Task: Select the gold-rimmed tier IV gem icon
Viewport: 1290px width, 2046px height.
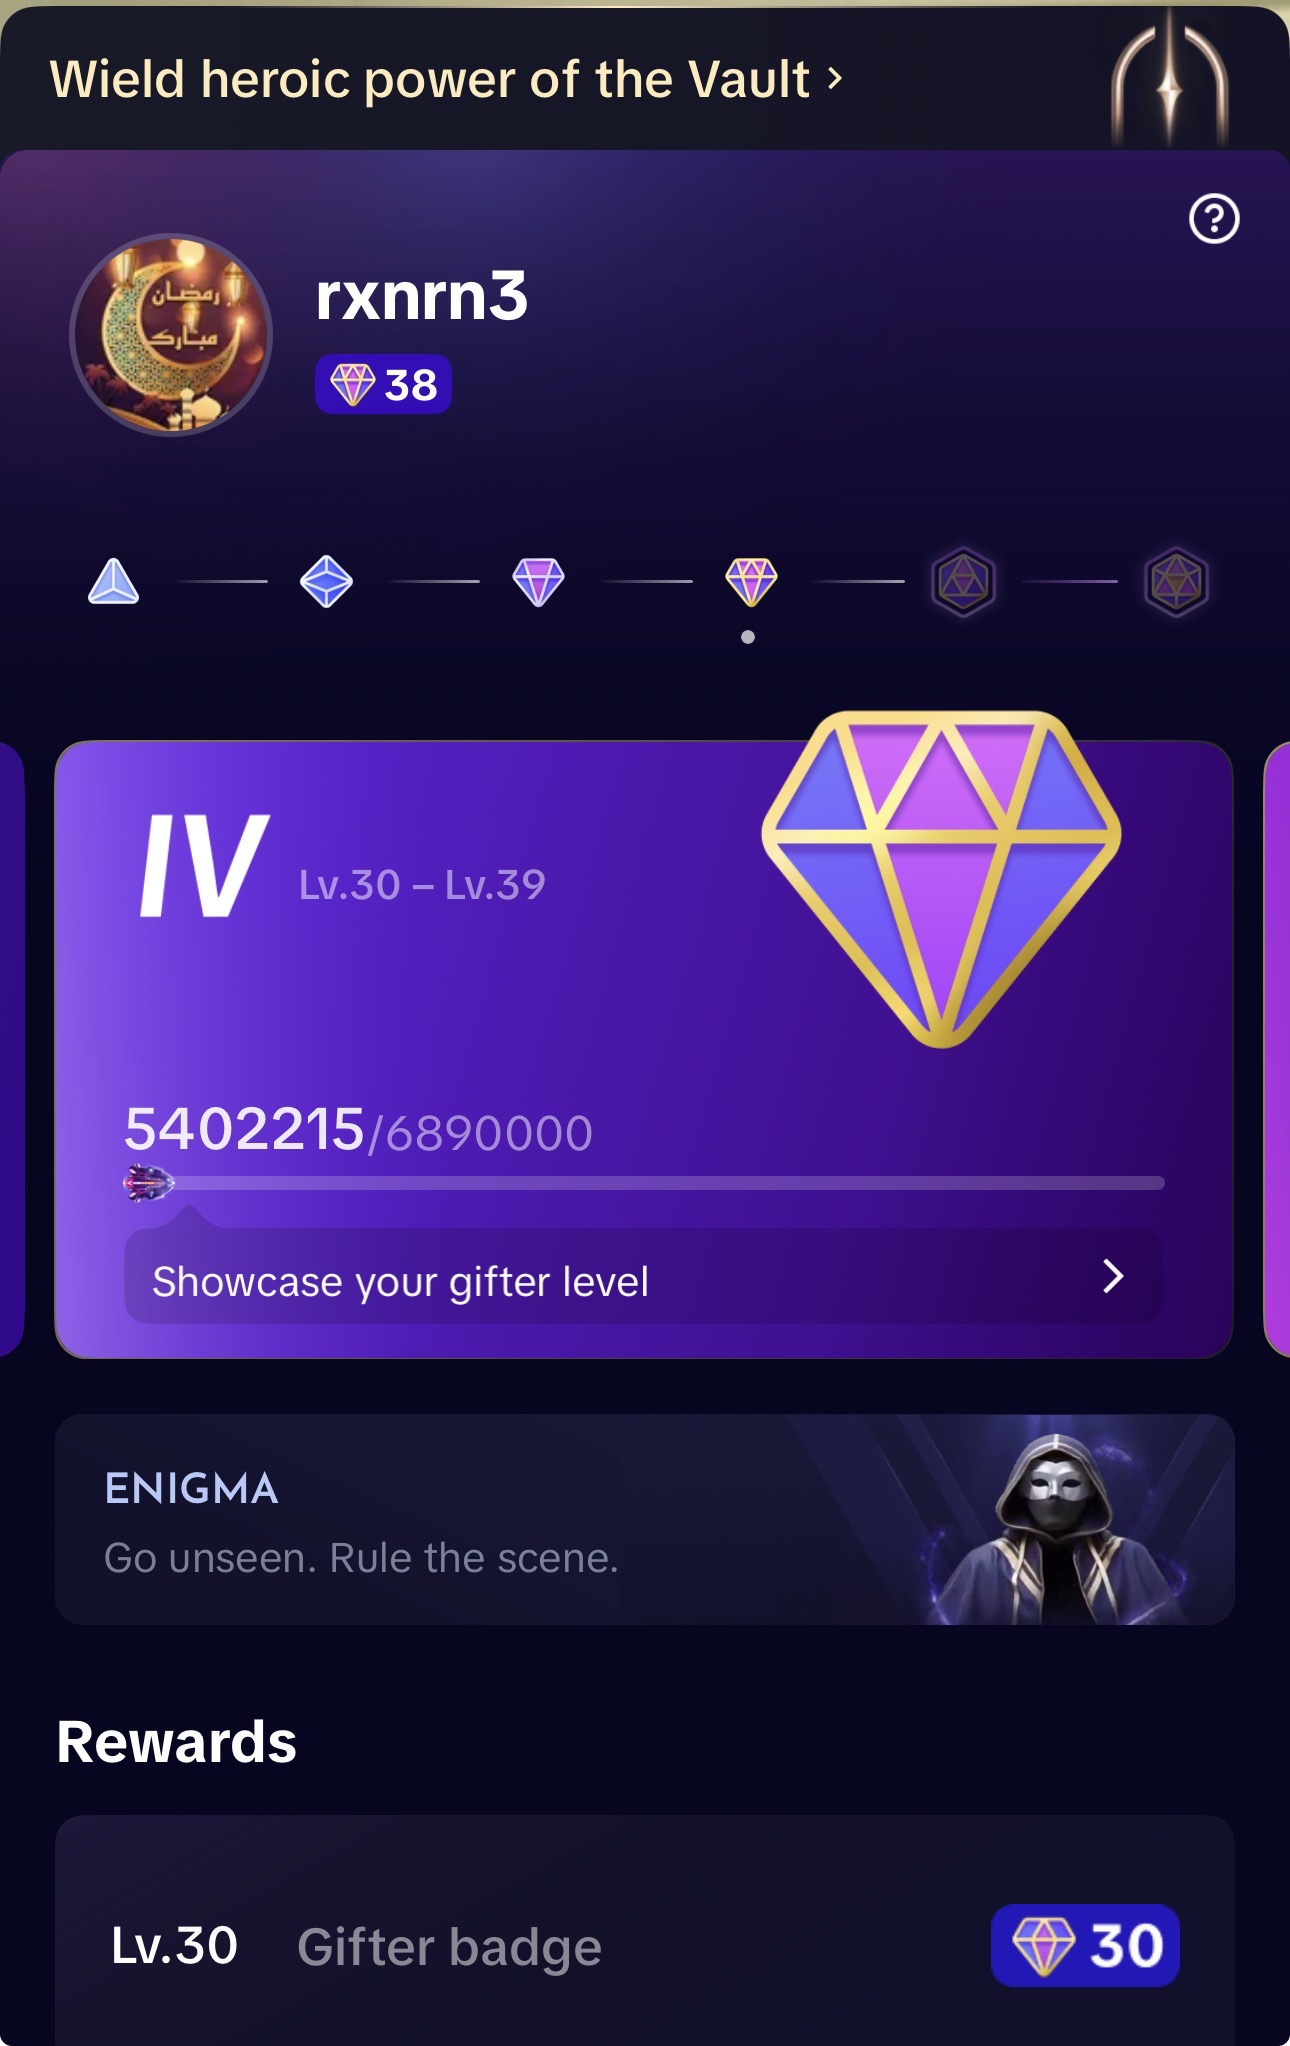Action: pyautogui.click(x=751, y=581)
